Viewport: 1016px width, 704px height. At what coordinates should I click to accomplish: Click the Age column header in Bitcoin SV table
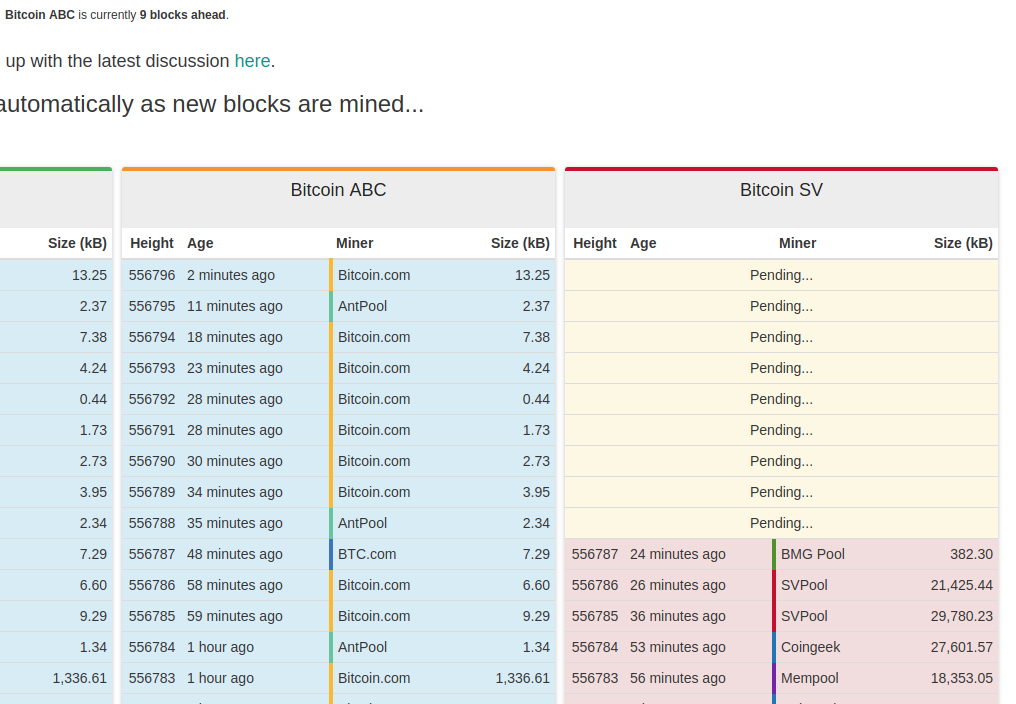pos(643,243)
